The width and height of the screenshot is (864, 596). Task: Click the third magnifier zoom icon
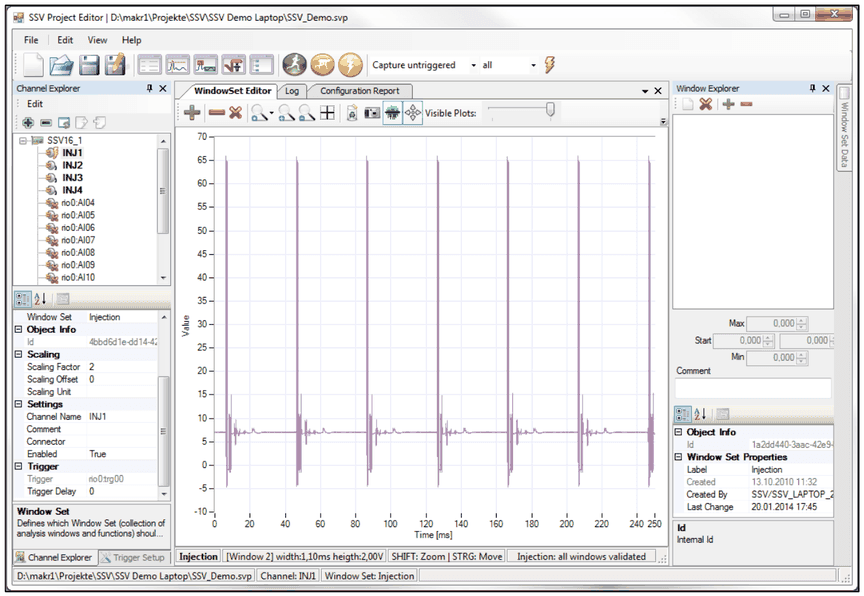[x=307, y=113]
